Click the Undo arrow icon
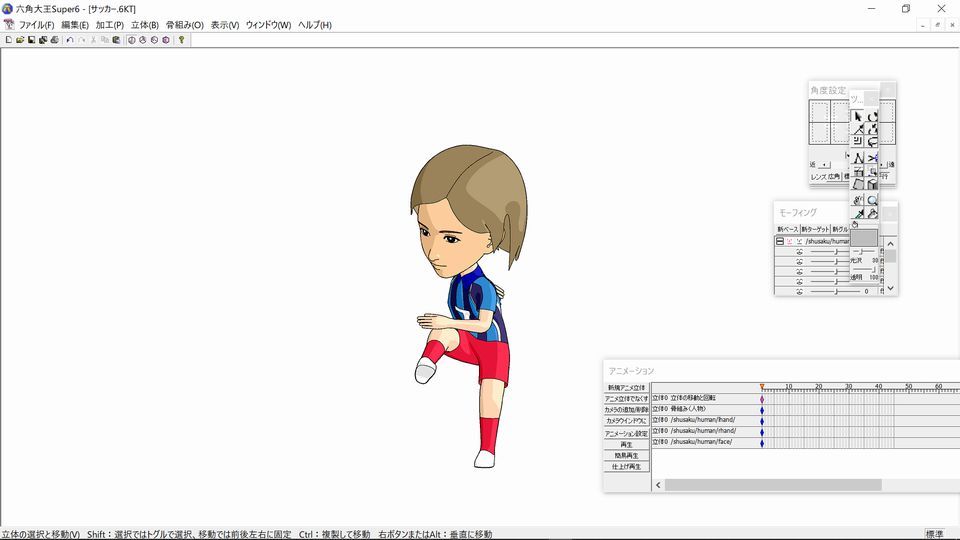Viewport: 960px width, 540px height. click(70, 40)
